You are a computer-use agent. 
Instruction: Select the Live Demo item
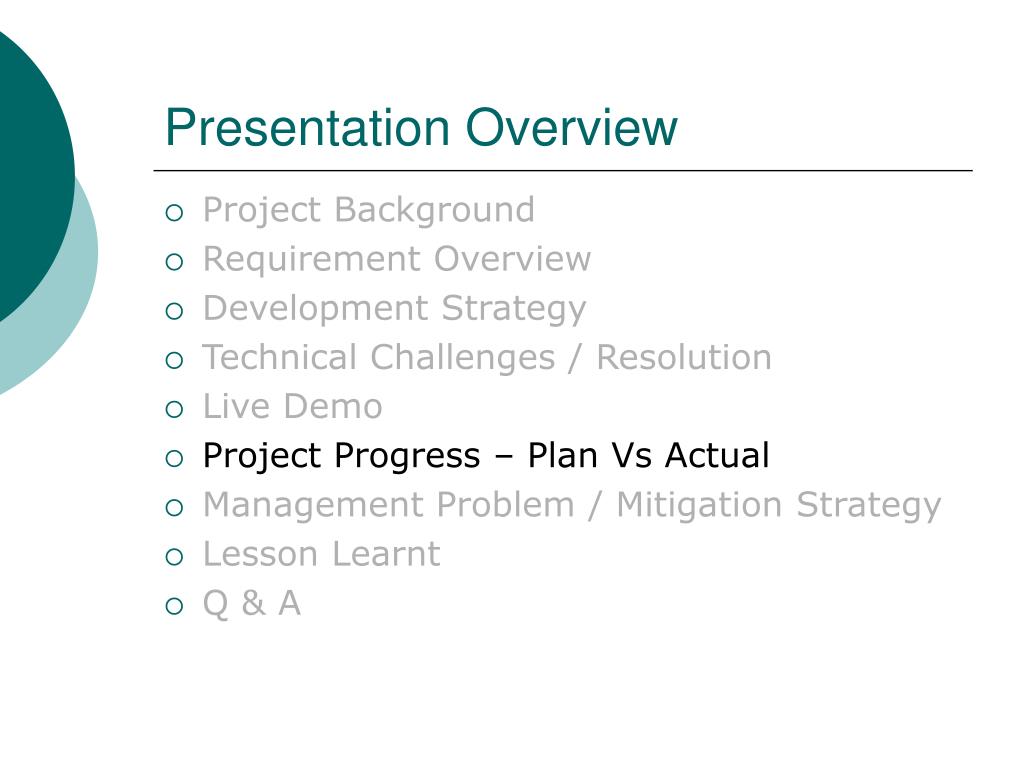[293, 407]
